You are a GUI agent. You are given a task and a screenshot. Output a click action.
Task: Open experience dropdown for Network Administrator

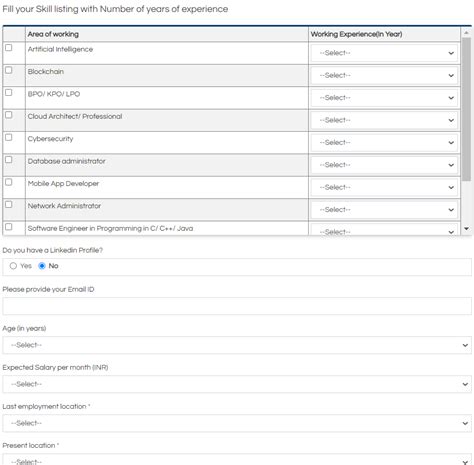click(384, 210)
